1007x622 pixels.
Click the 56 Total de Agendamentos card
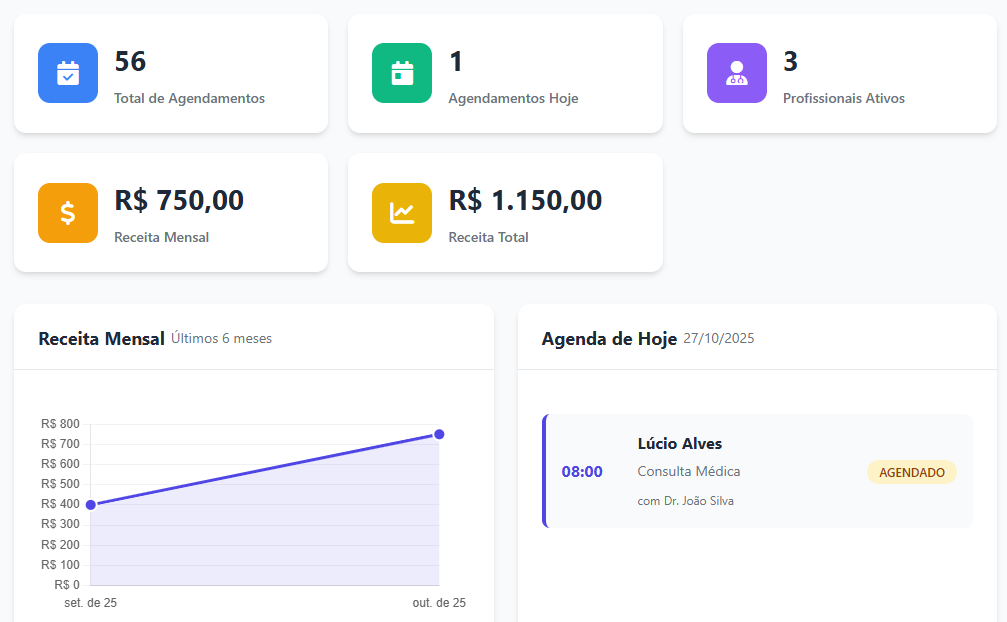pos(170,72)
